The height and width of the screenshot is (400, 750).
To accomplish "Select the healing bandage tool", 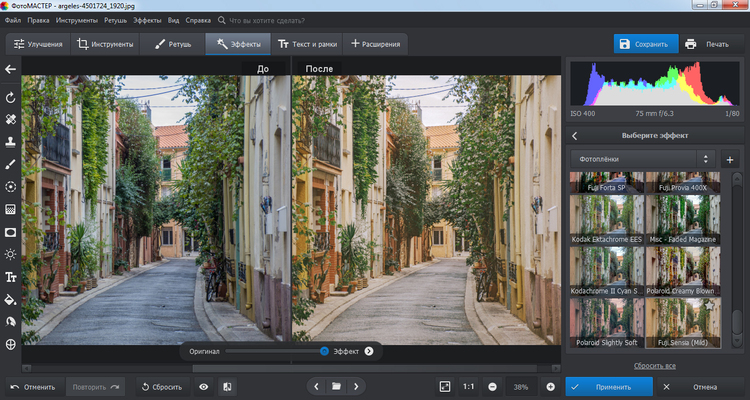I will (11, 119).
